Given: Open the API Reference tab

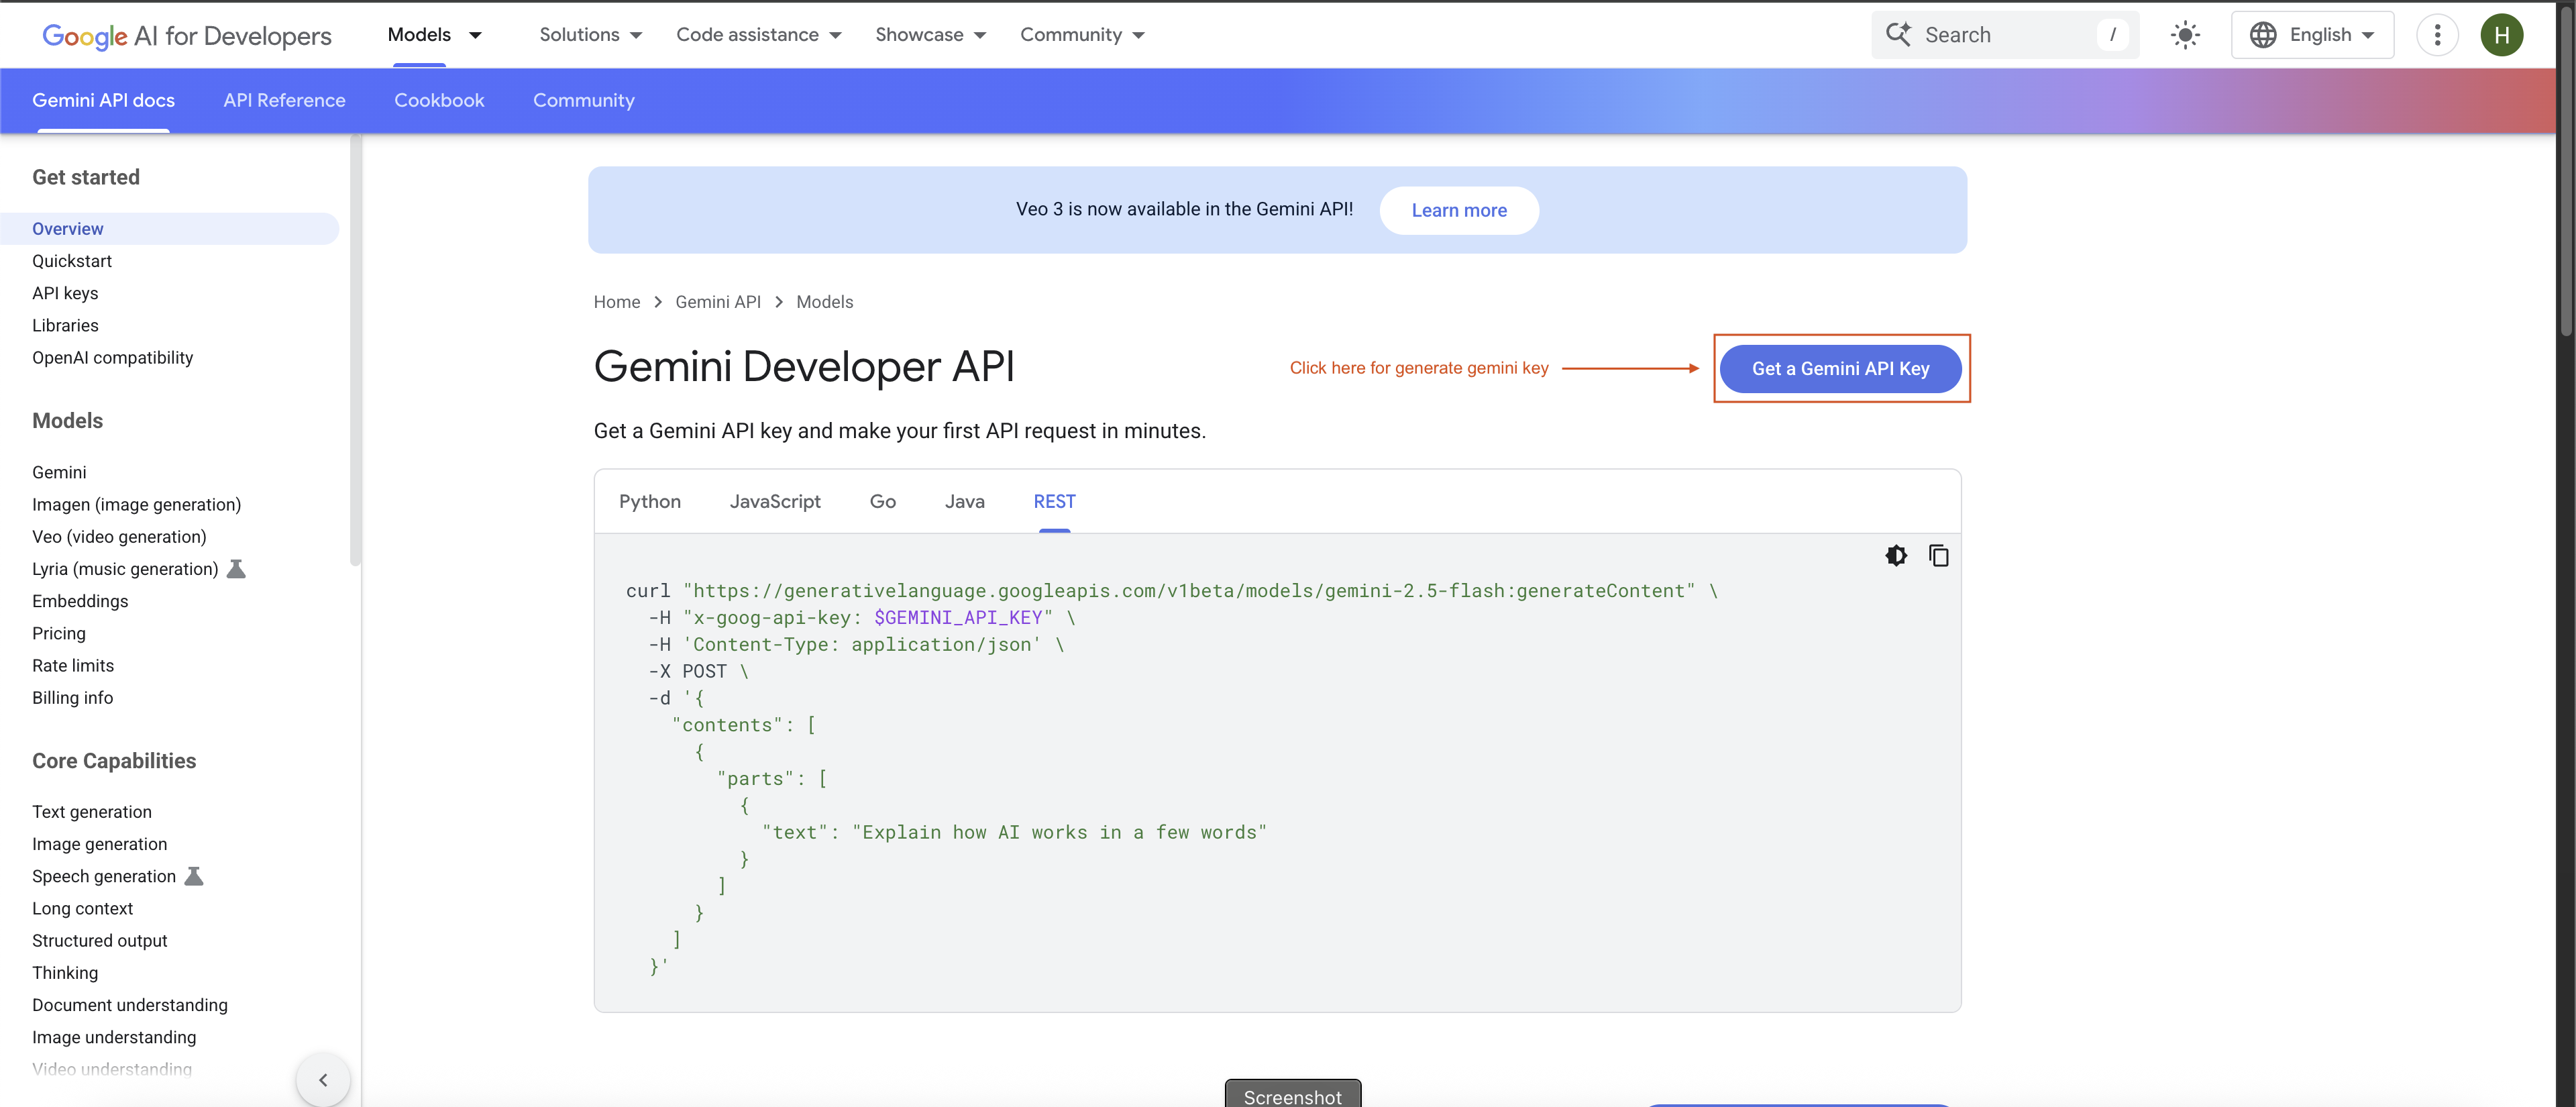Looking at the screenshot, I should [x=284, y=100].
